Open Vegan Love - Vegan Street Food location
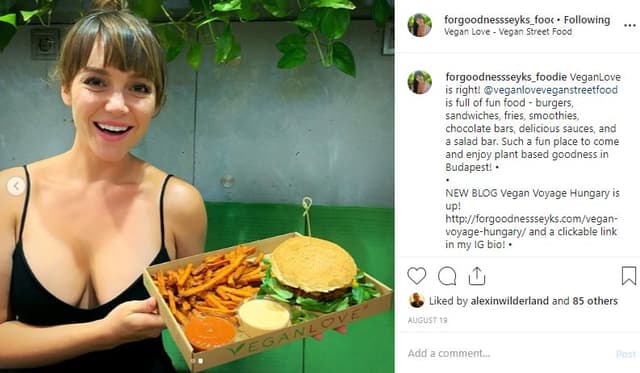 tap(508, 31)
